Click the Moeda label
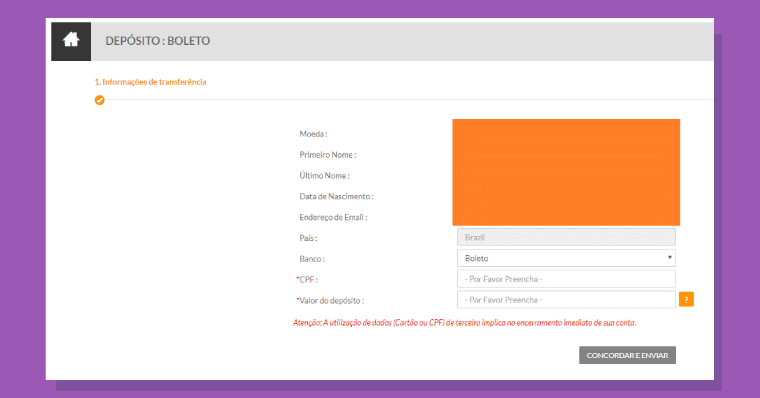Screen dimensions: 760x398 point(313,134)
